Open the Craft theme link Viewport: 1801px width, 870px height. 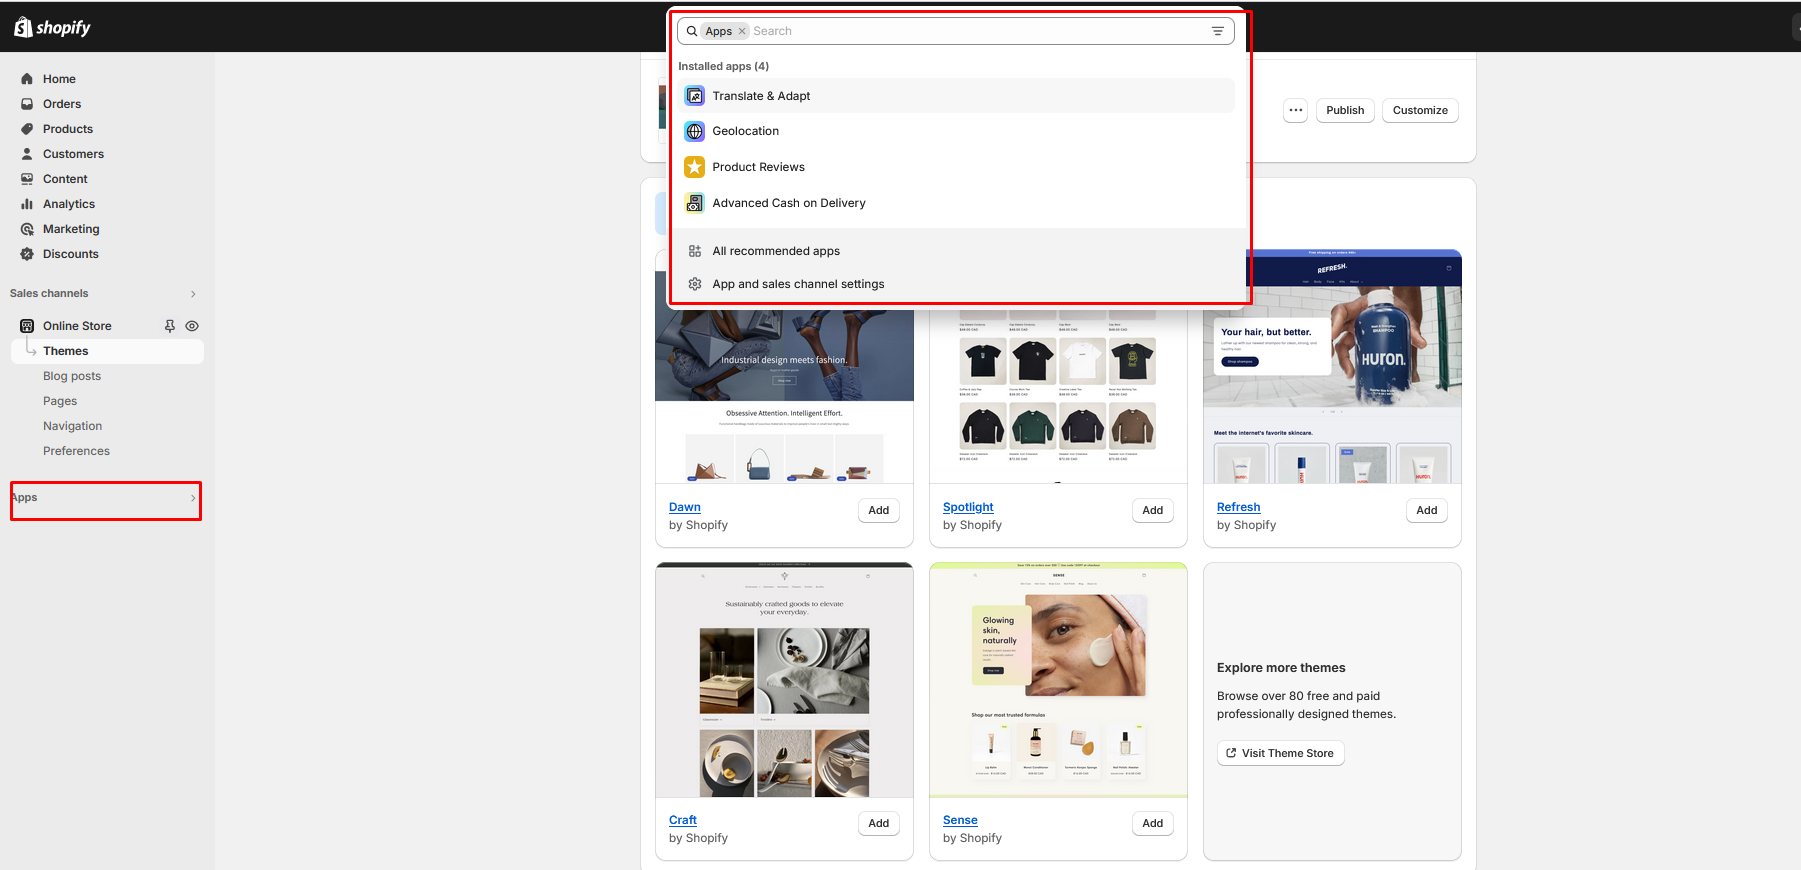[683, 820]
